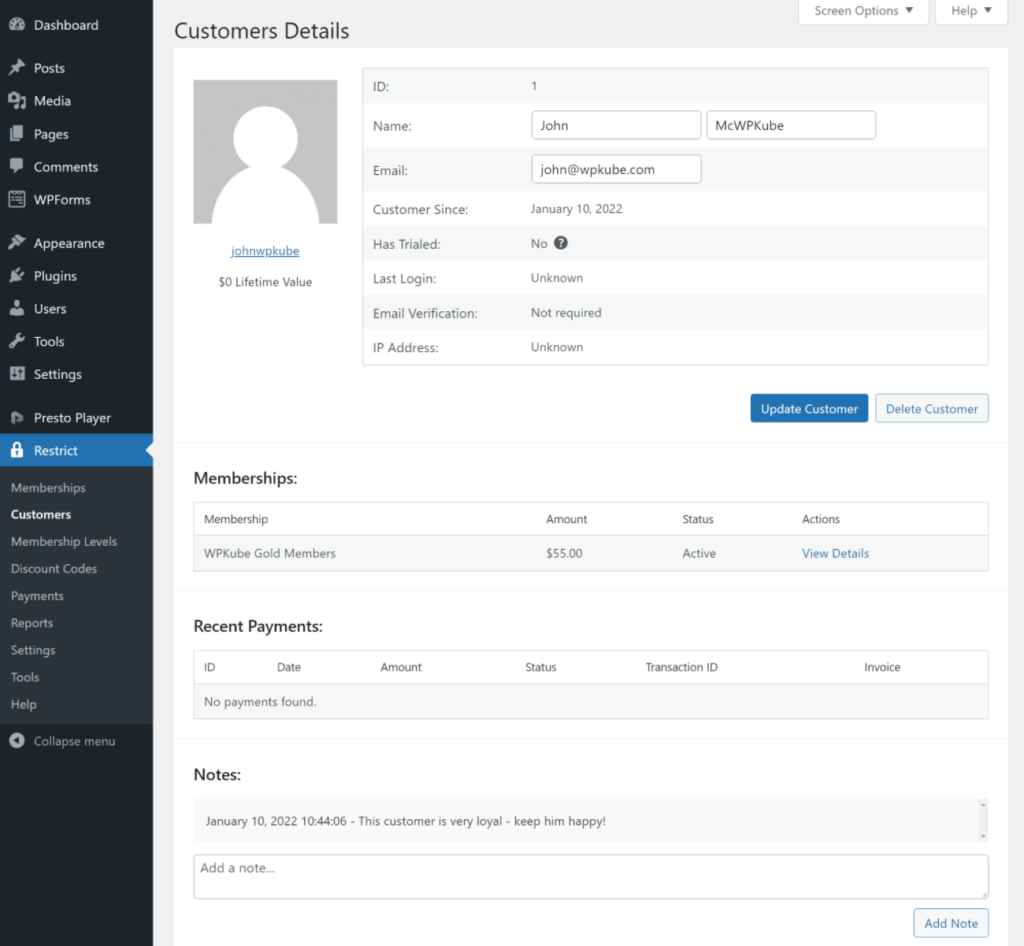Click the Plugins plug icon

(17, 276)
